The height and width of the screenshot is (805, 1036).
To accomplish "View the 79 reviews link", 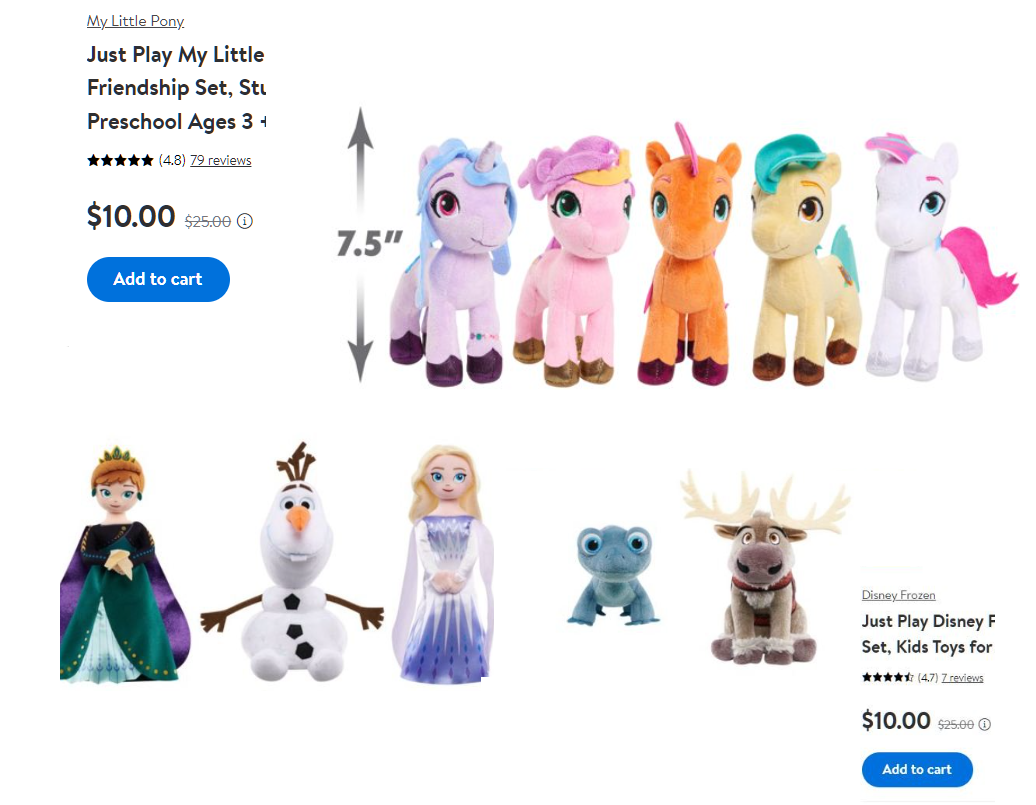I will tap(221, 160).
